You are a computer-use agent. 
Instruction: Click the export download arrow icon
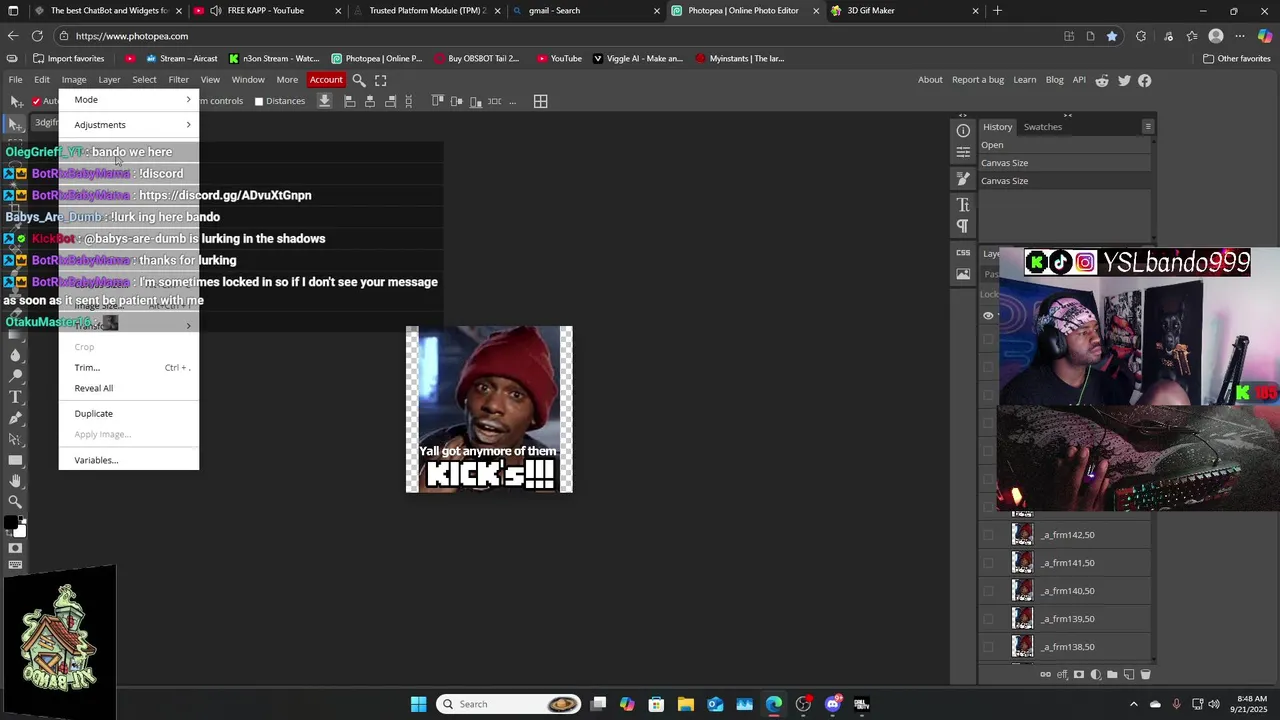click(x=325, y=101)
